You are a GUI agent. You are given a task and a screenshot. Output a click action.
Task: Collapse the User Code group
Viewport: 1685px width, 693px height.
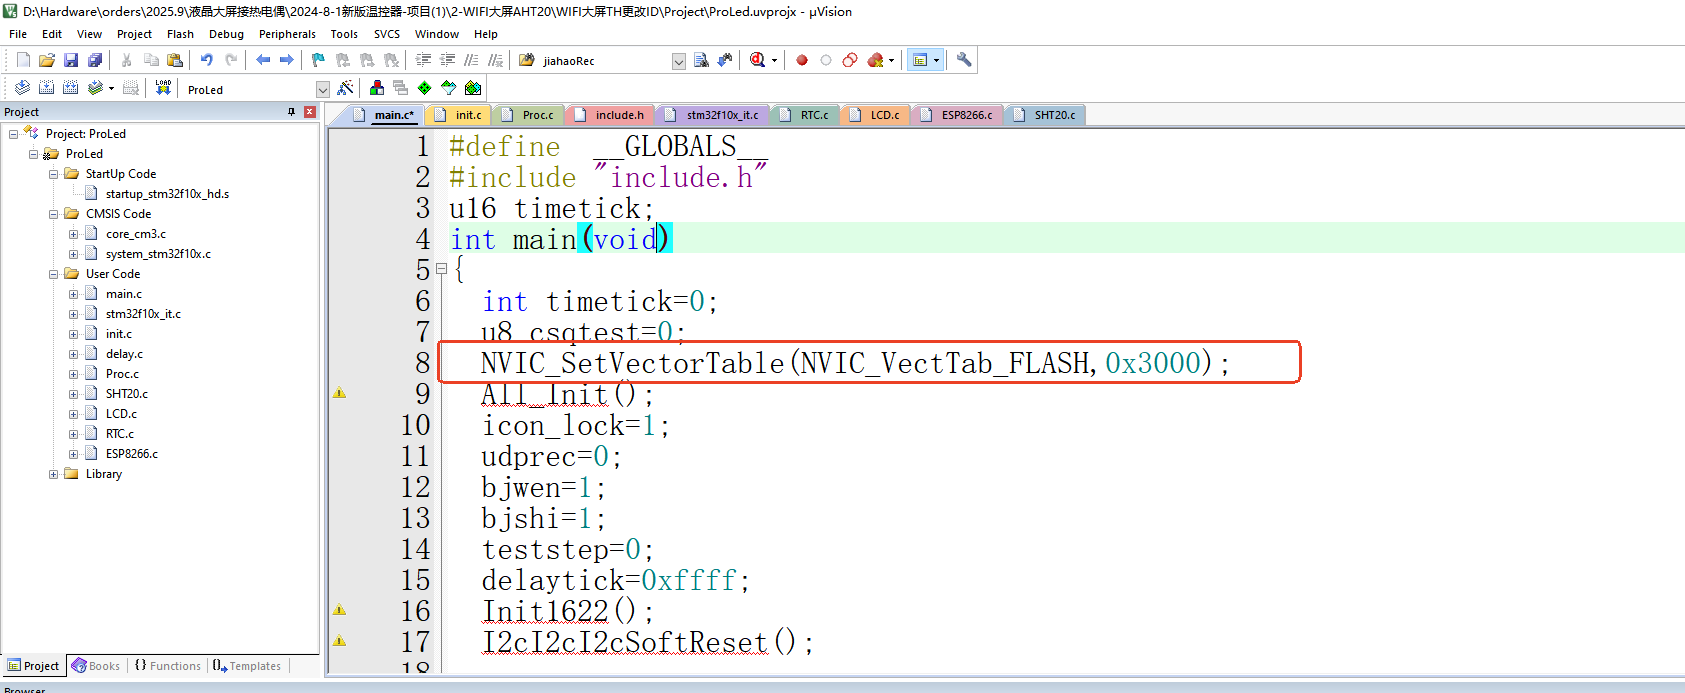(x=53, y=274)
